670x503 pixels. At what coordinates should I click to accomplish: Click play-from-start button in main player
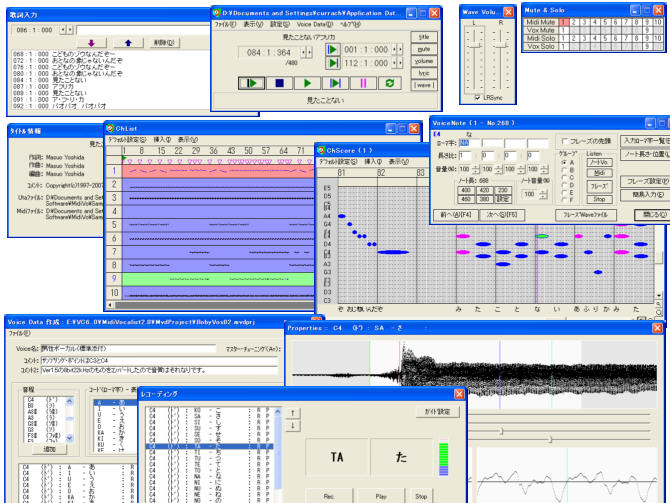251,83
